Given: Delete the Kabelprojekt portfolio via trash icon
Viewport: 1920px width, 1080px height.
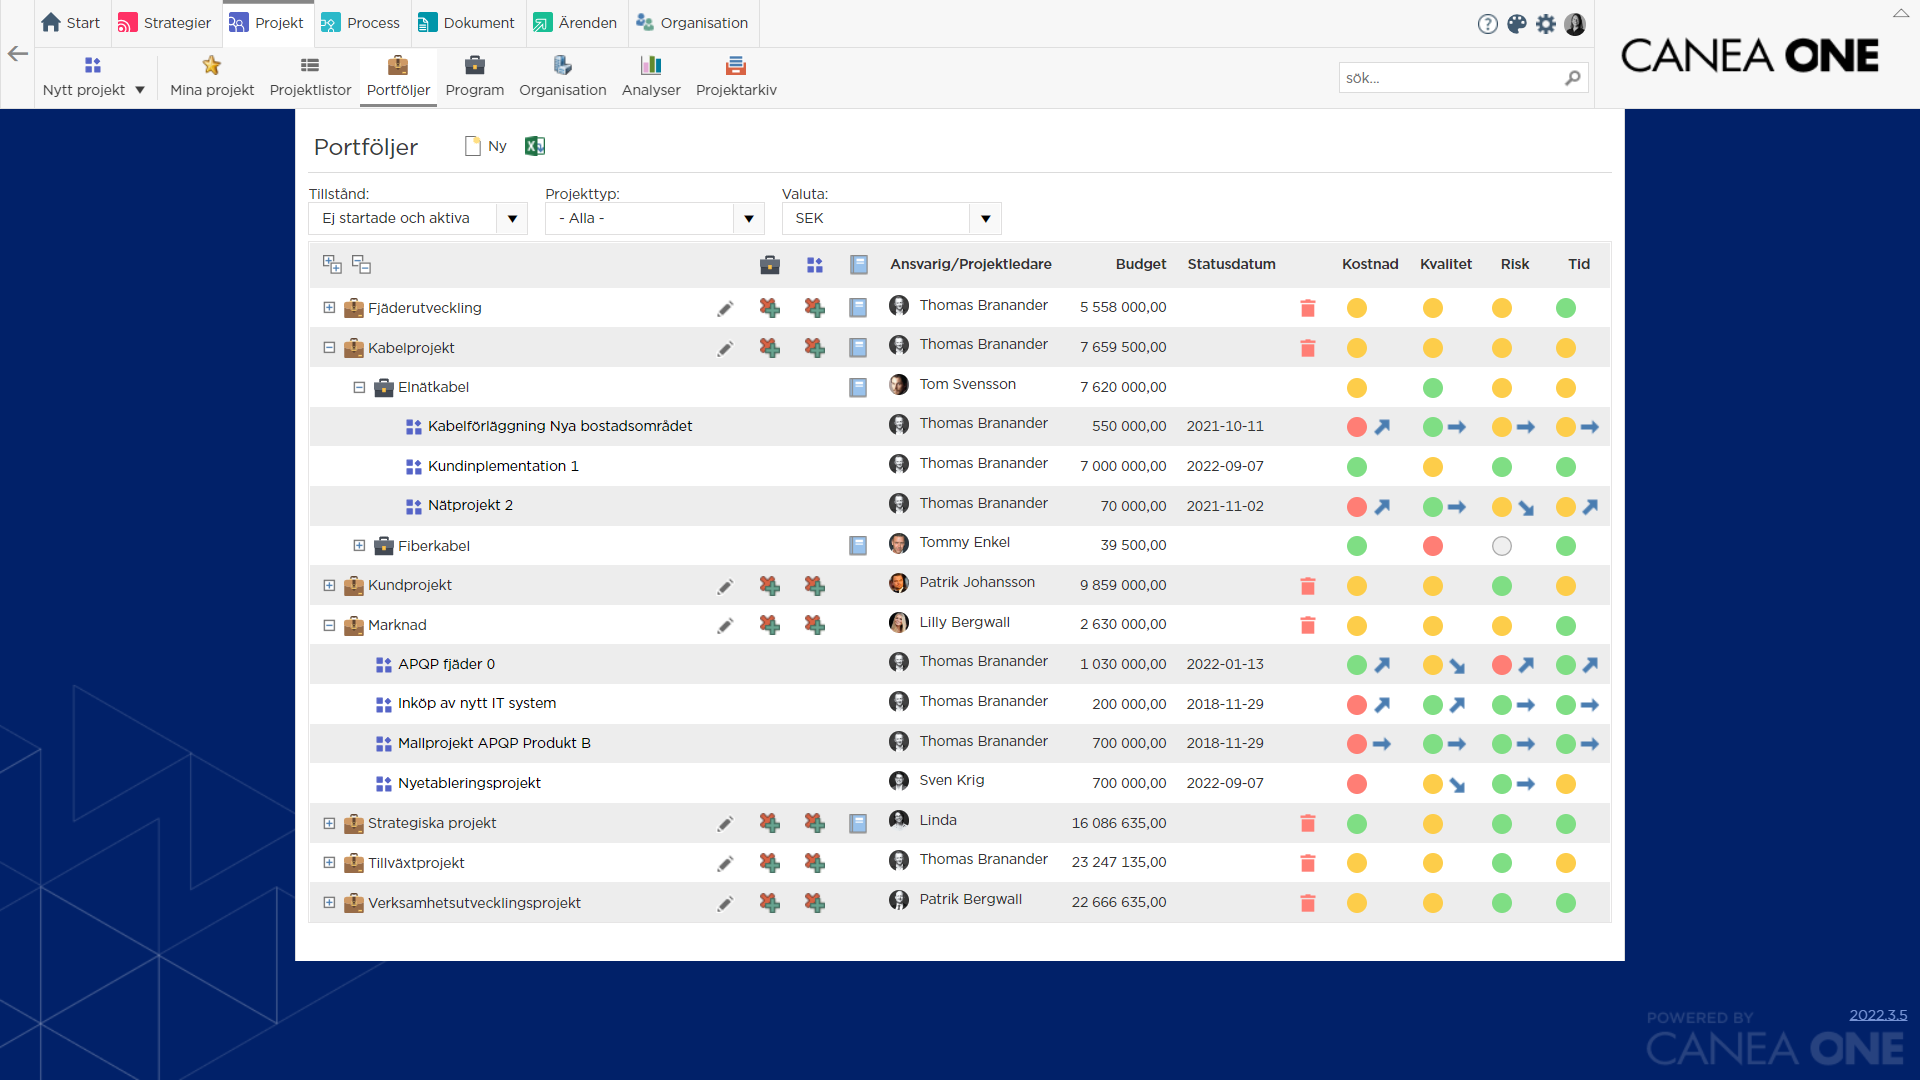Looking at the screenshot, I should click(1307, 348).
